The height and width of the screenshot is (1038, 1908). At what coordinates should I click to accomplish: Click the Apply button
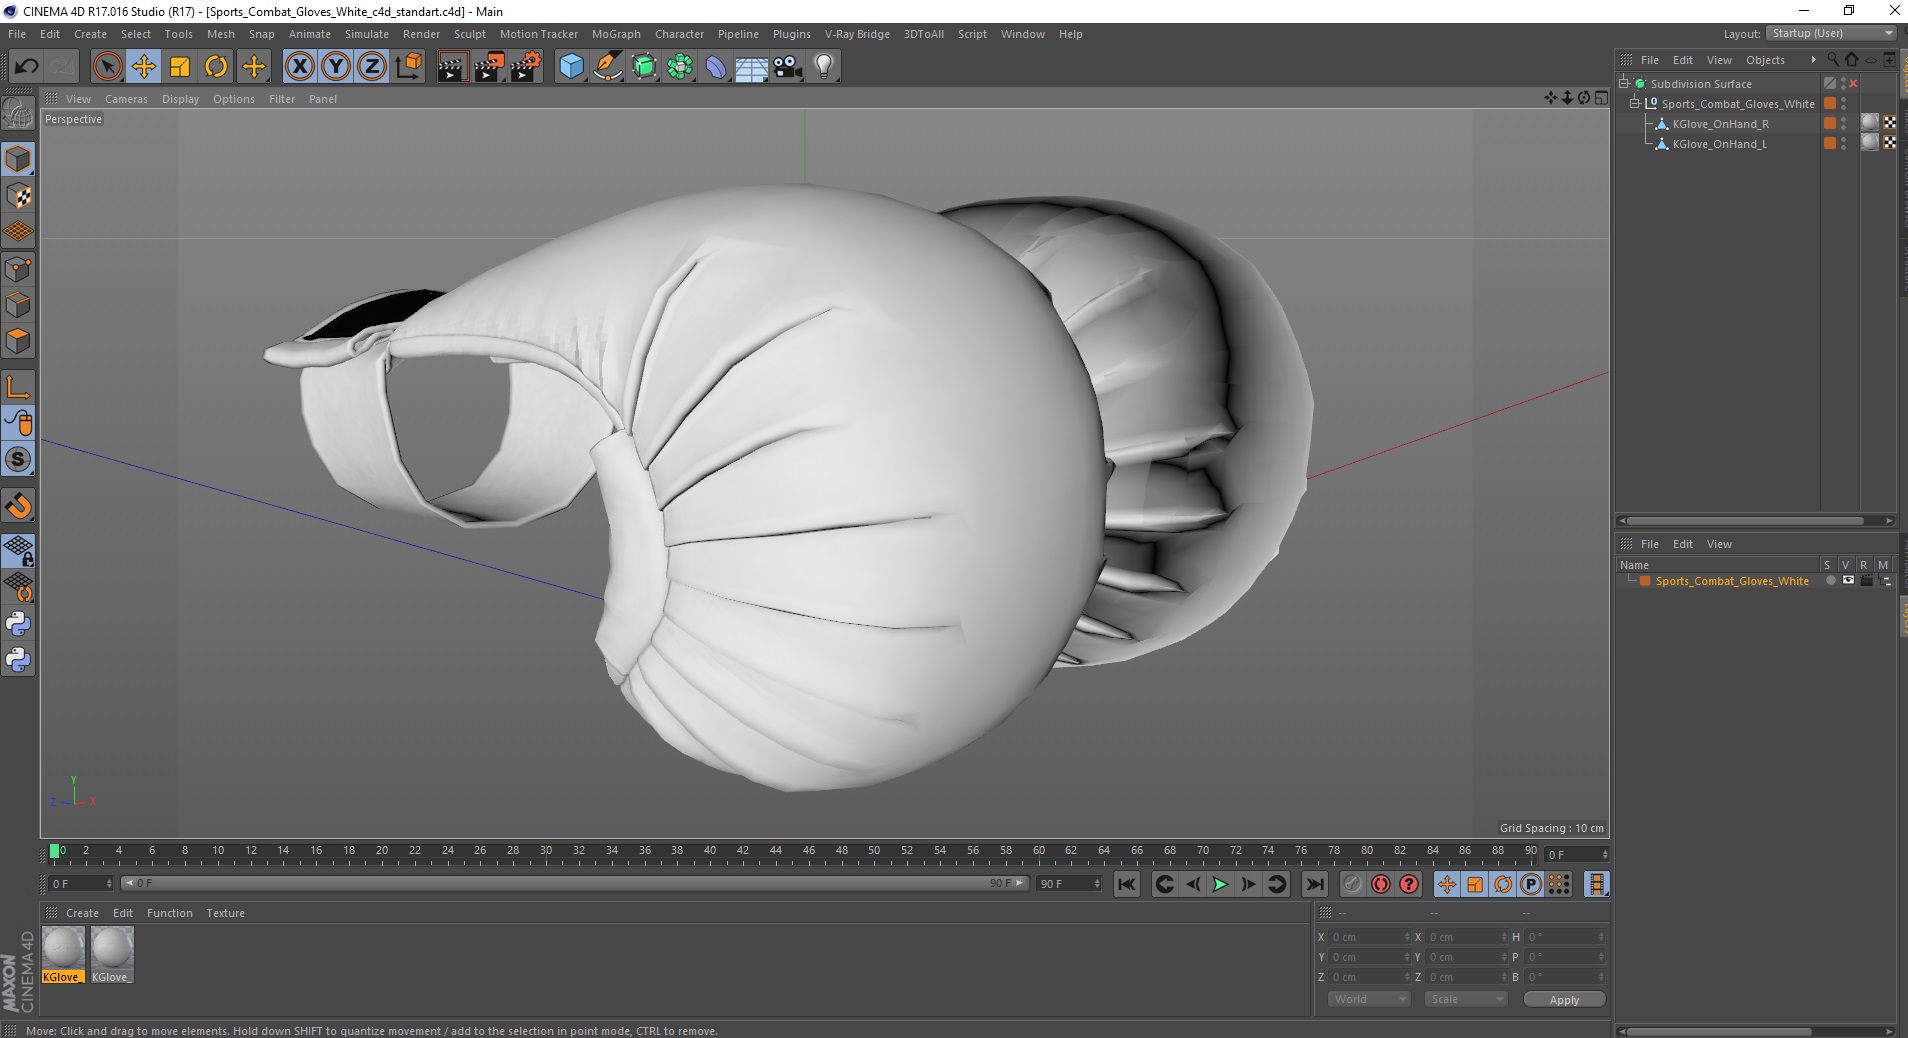[1564, 1000]
